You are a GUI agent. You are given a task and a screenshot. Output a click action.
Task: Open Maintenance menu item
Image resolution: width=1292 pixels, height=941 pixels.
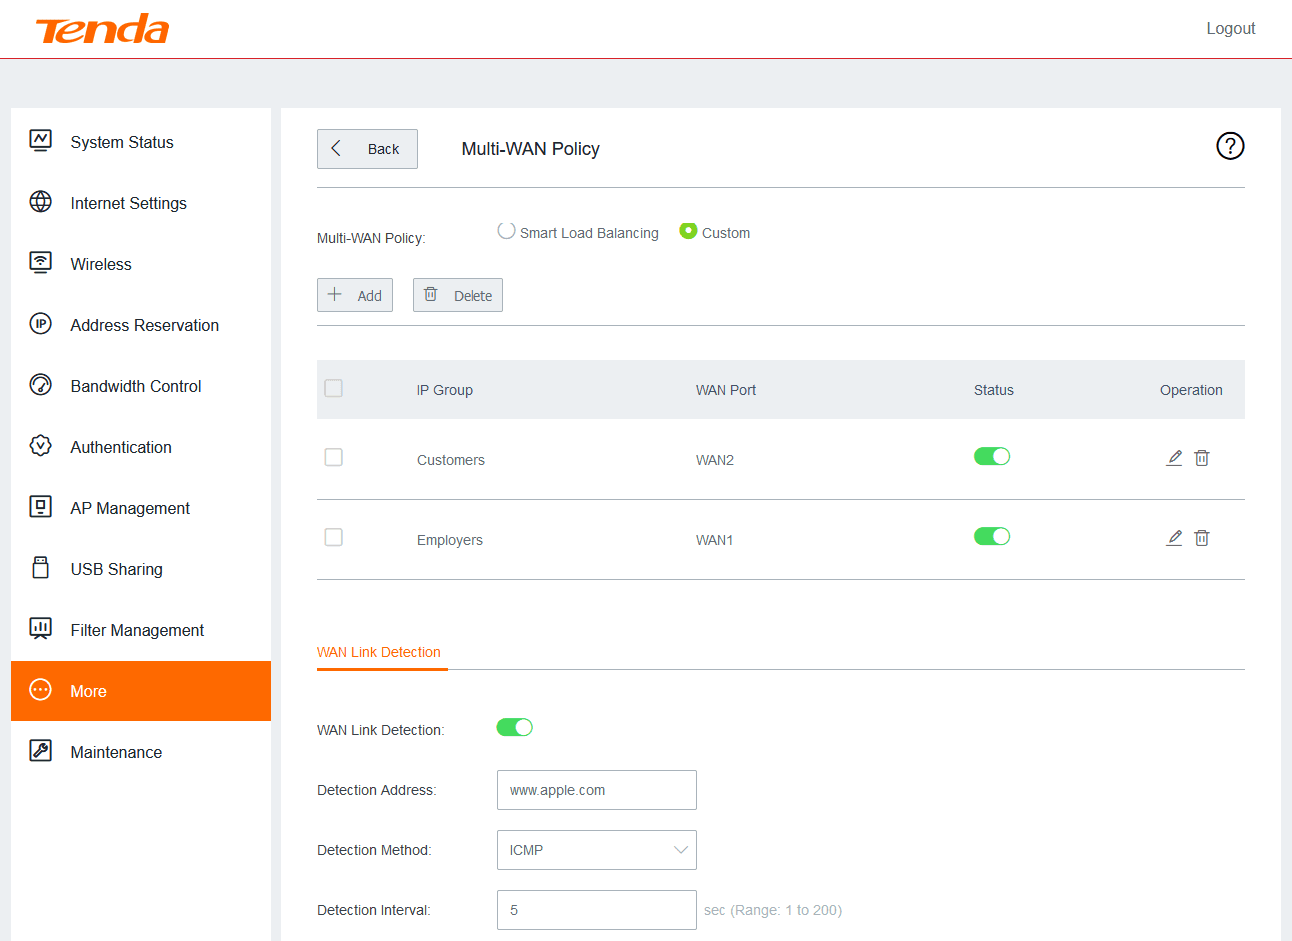(x=141, y=752)
